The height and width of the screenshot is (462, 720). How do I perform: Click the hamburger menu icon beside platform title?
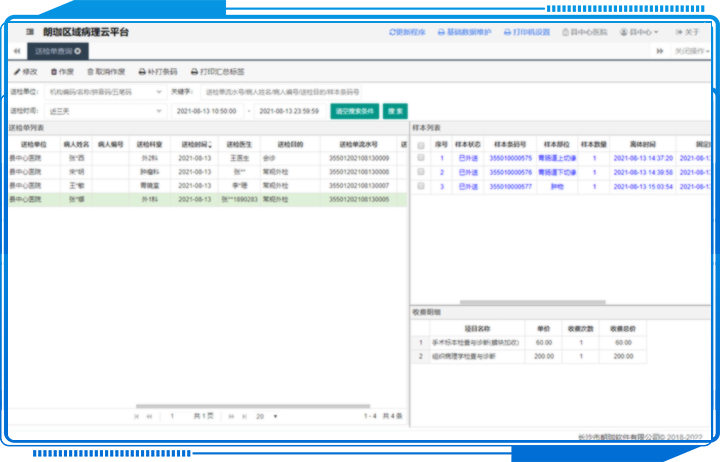pos(29,32)
